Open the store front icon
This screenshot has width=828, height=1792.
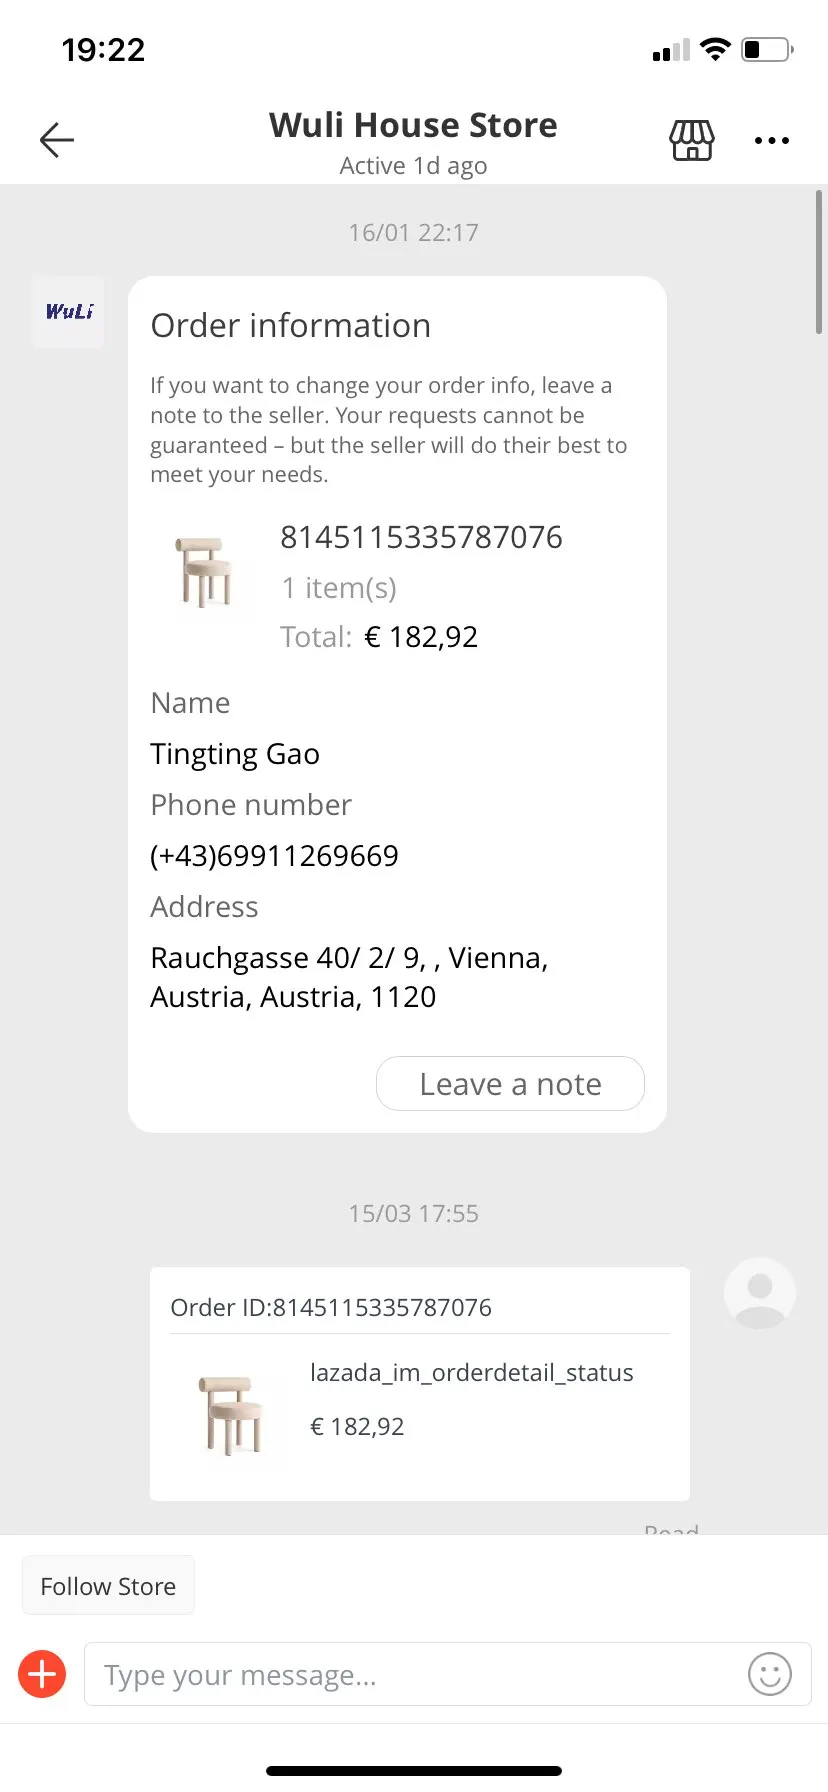coord(692,140)
